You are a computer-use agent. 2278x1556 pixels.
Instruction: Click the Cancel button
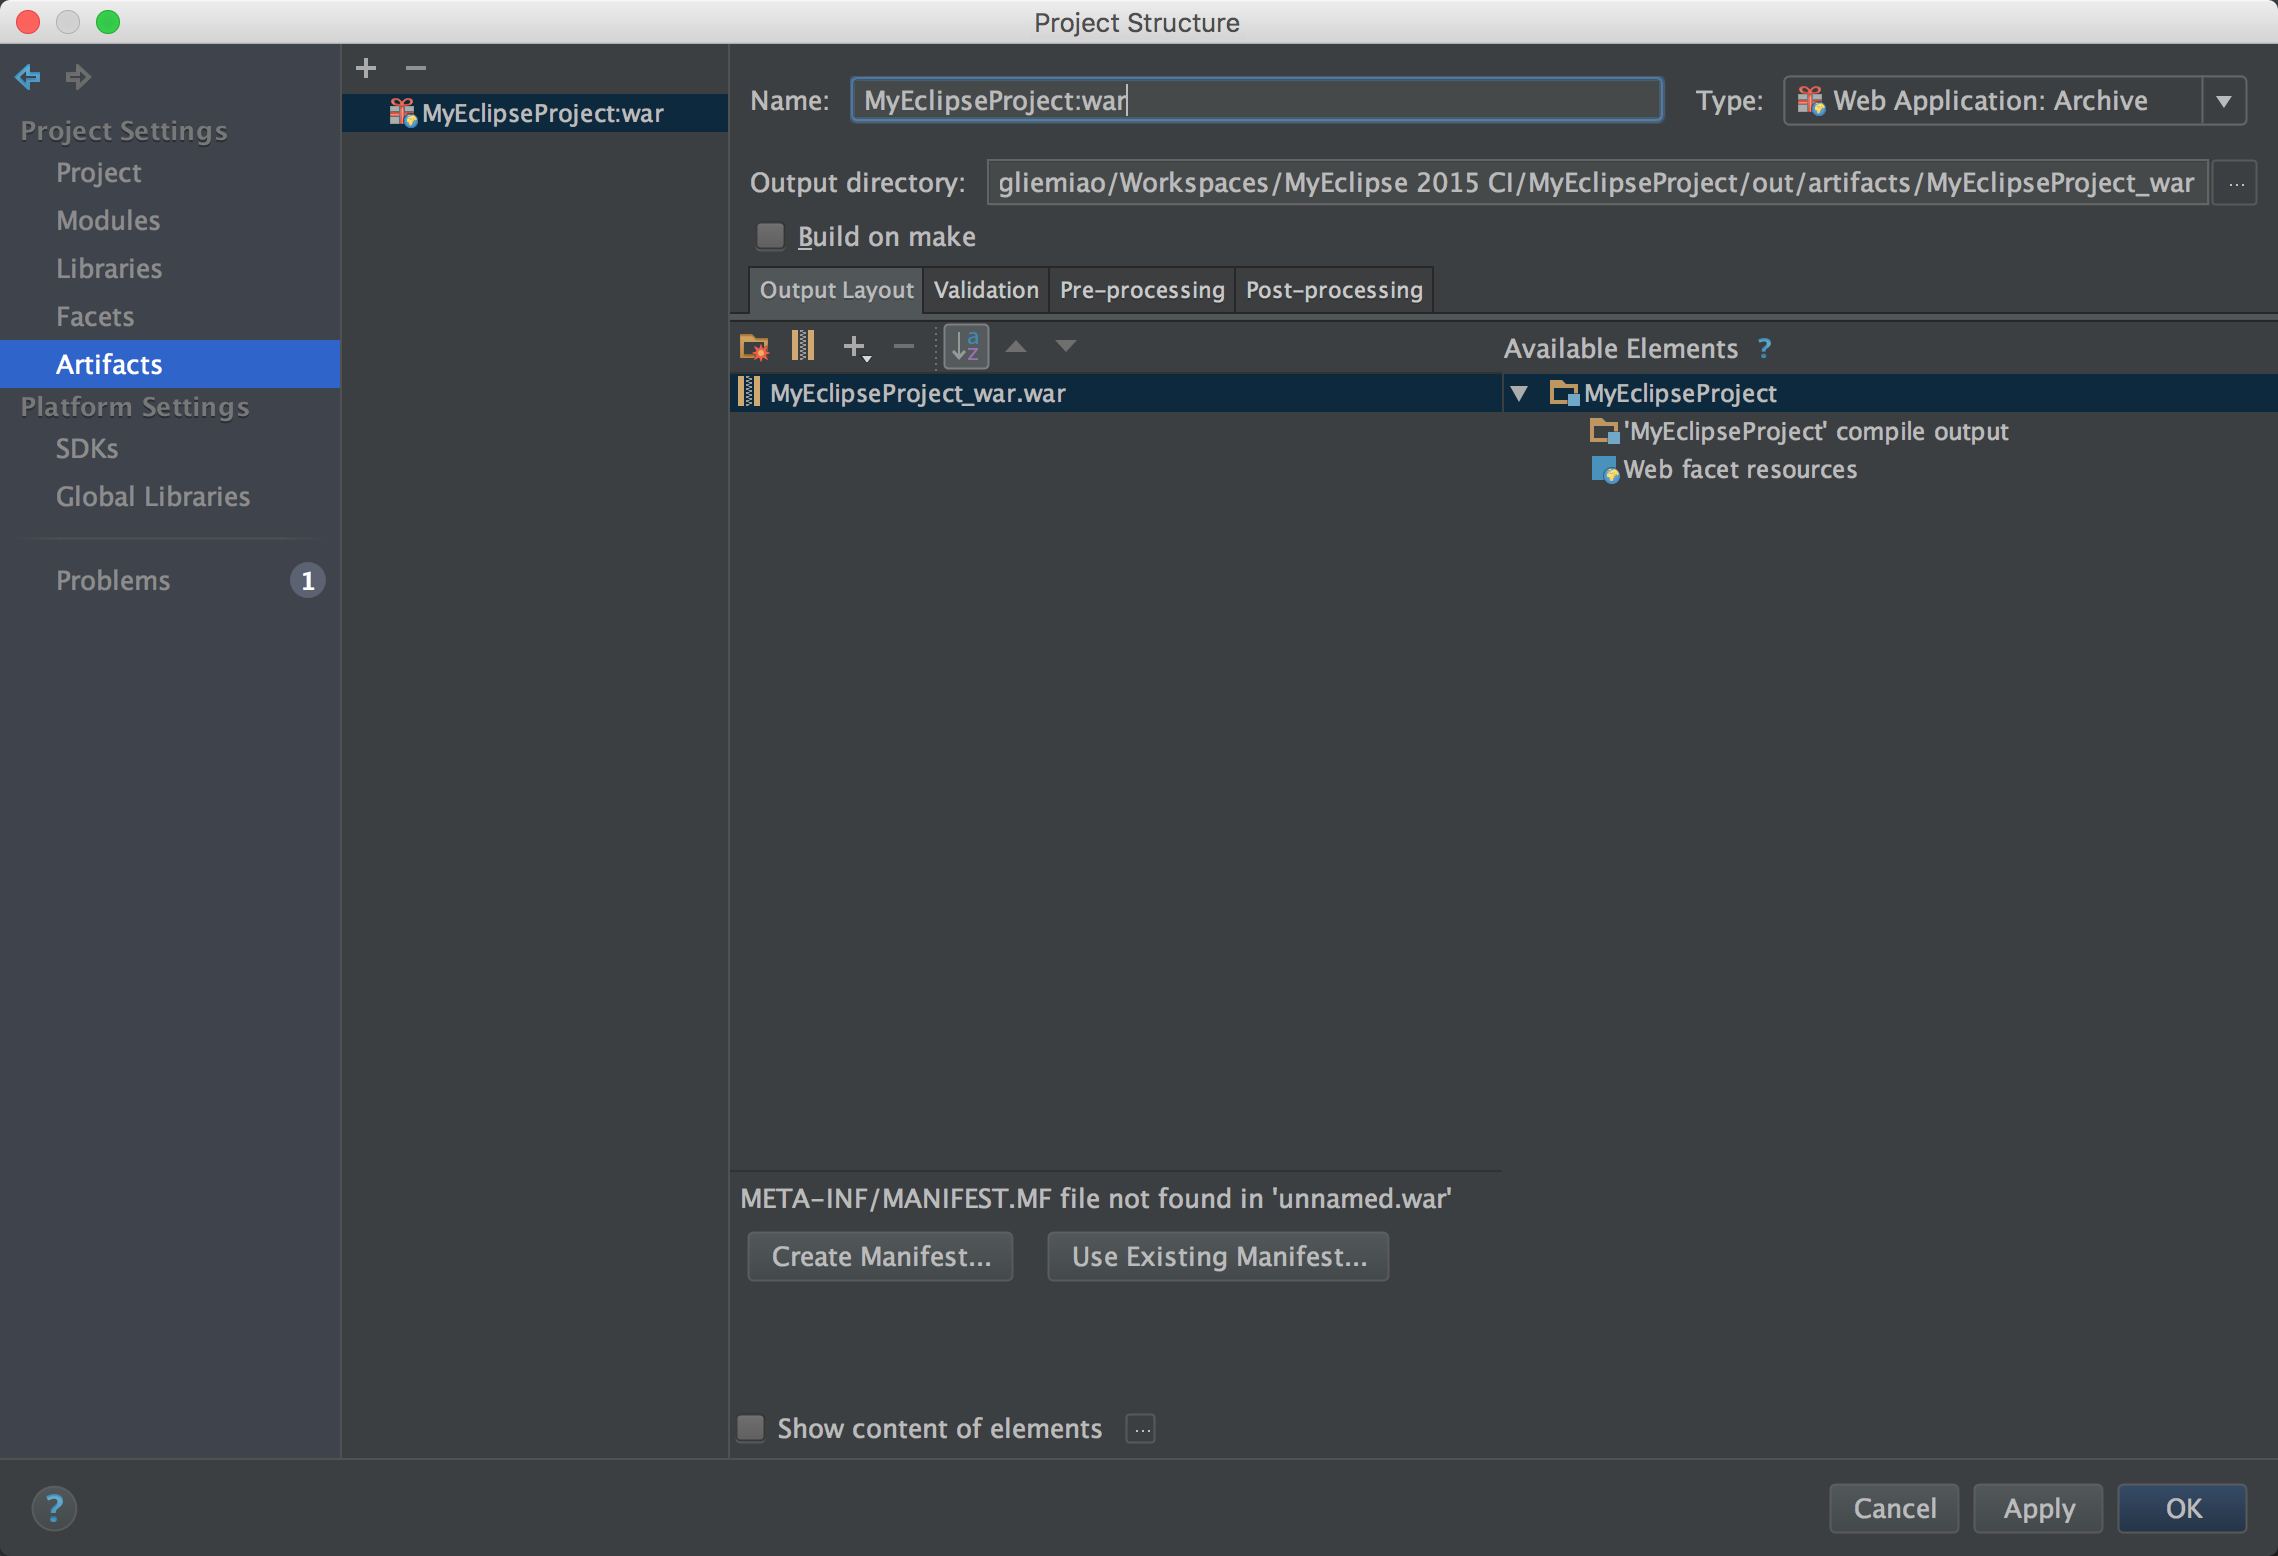click(x=1894, y=1508)
